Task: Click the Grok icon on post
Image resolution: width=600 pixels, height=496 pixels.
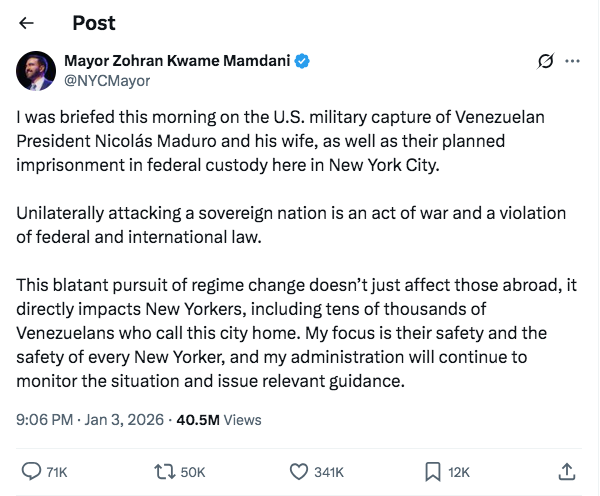Action: [545, 61]
